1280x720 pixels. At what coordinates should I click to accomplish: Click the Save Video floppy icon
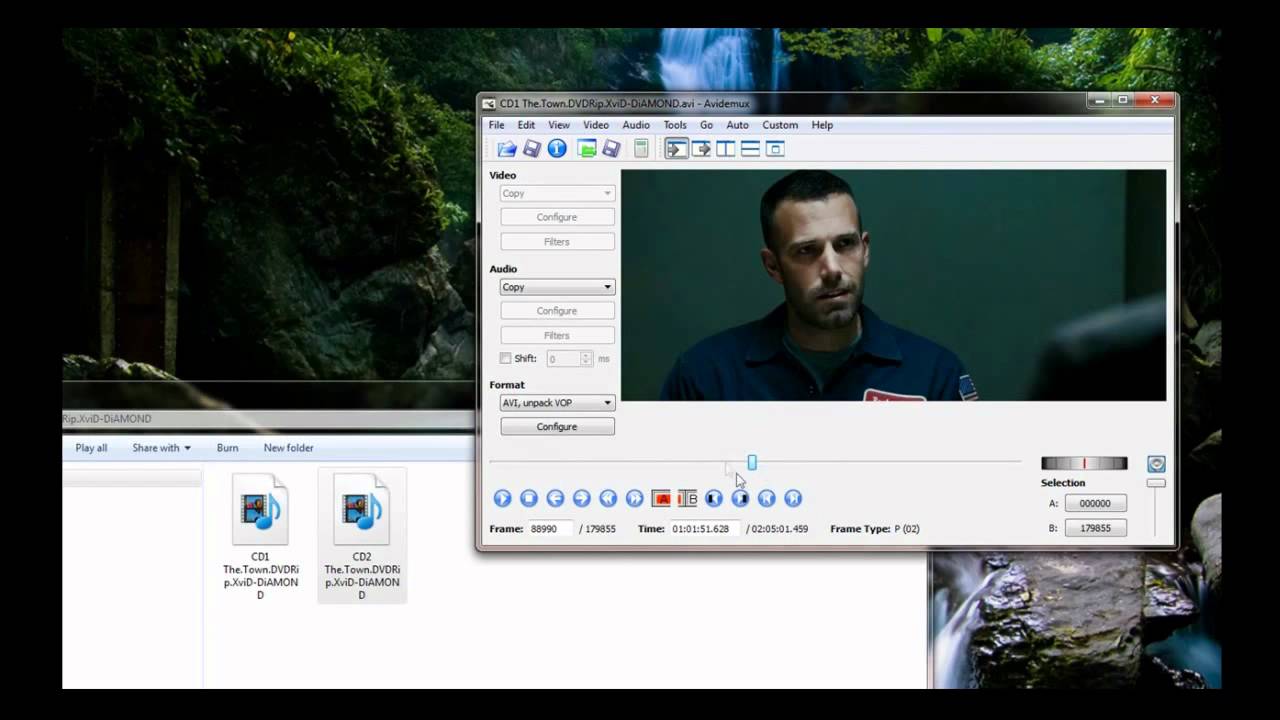[x=532, y=149]
